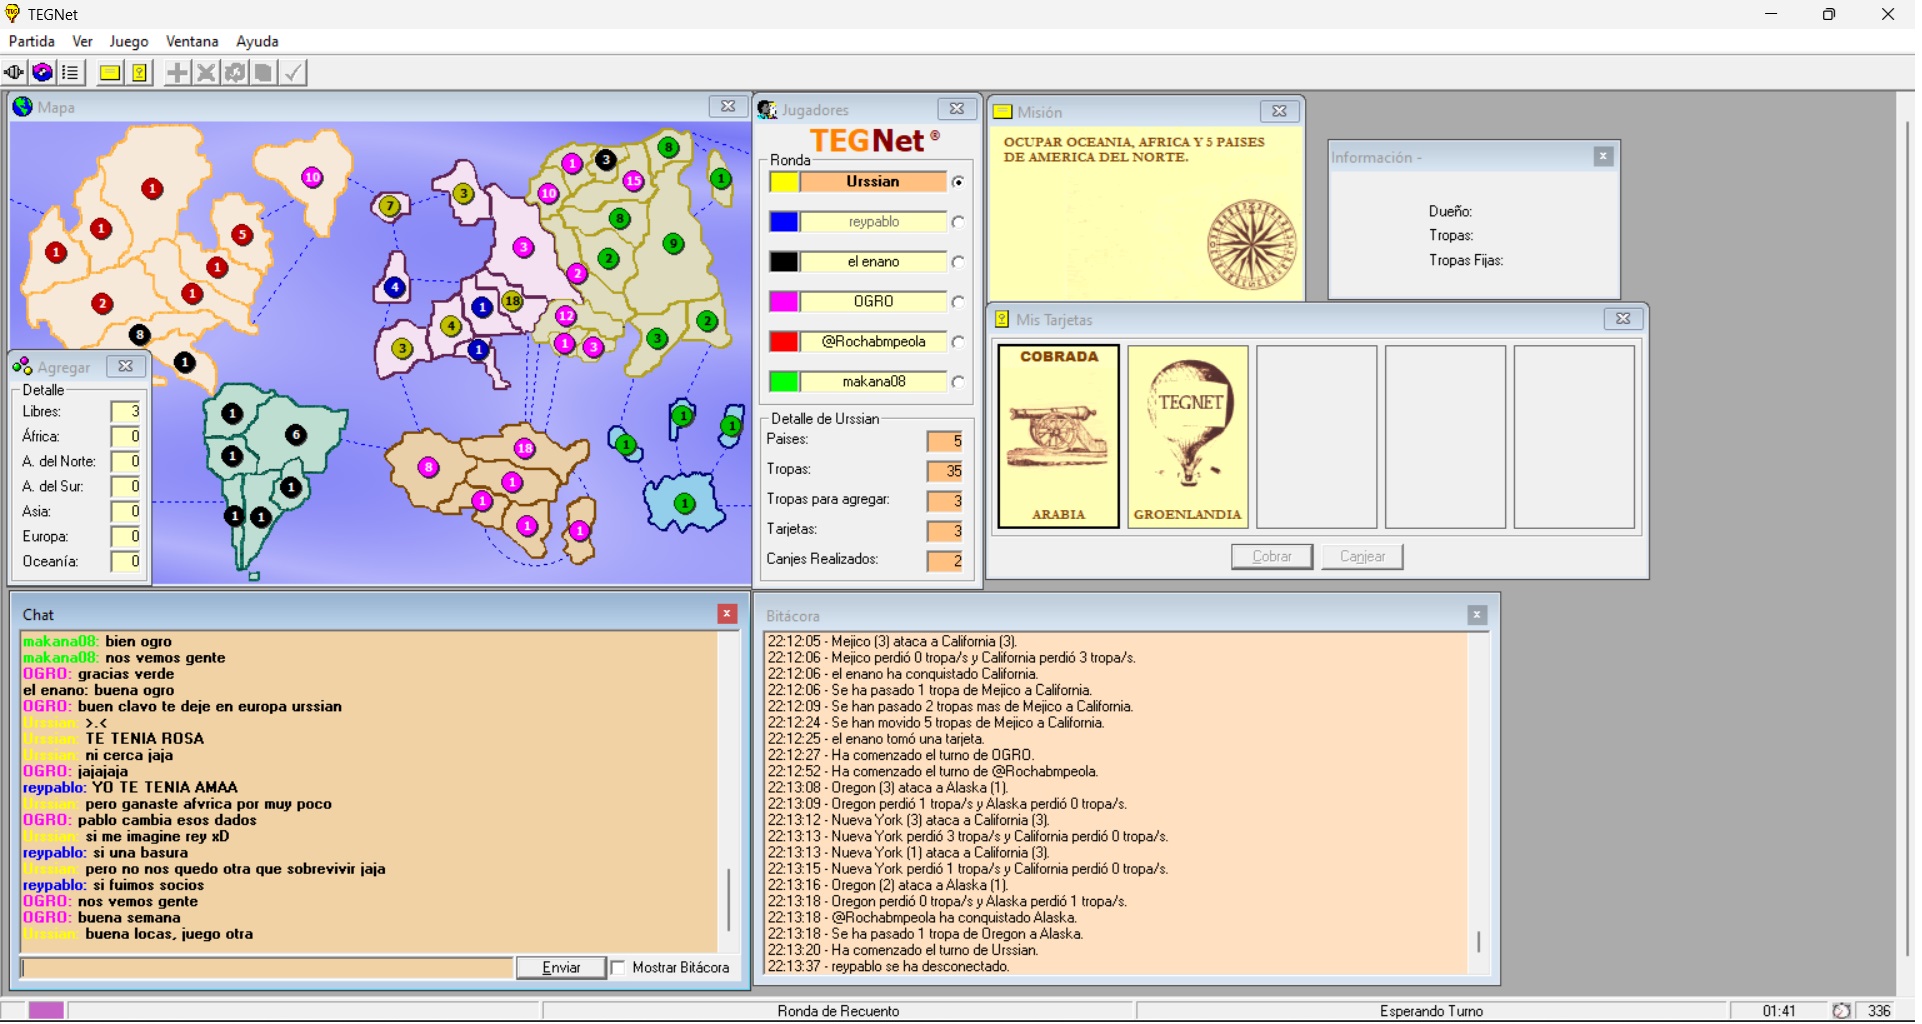Click the OGRO player name button
This screenshot has width=1922, height=1024.
[x=873, y=302]
